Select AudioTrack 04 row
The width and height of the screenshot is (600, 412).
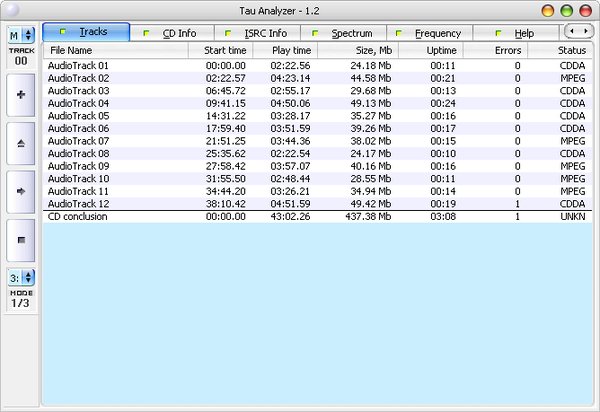coord(318,103)
